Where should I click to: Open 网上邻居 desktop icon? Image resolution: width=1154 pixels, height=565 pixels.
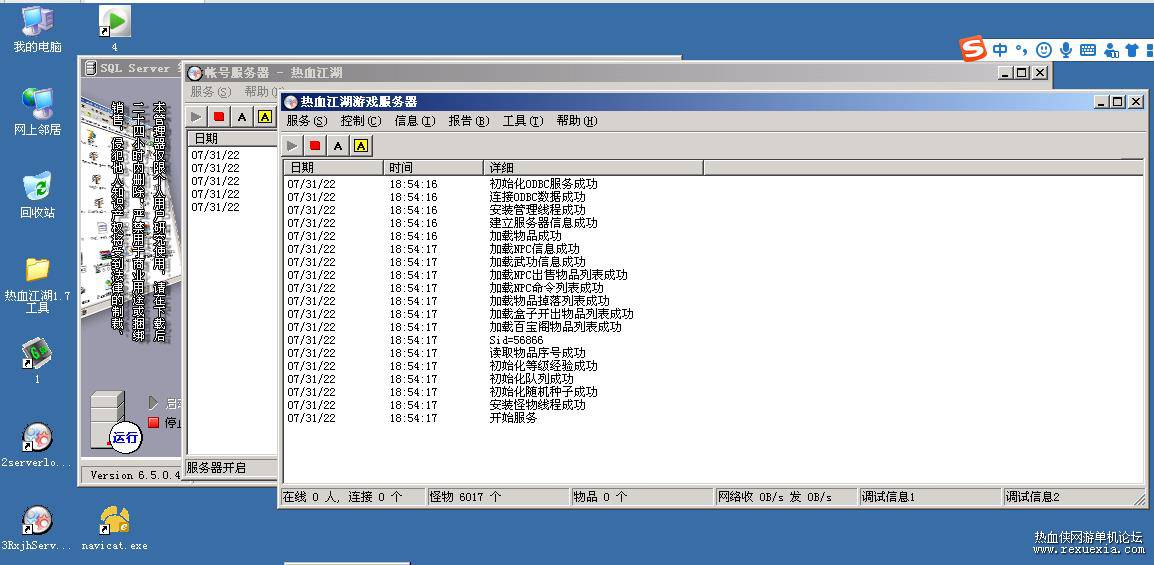(38, 112)
